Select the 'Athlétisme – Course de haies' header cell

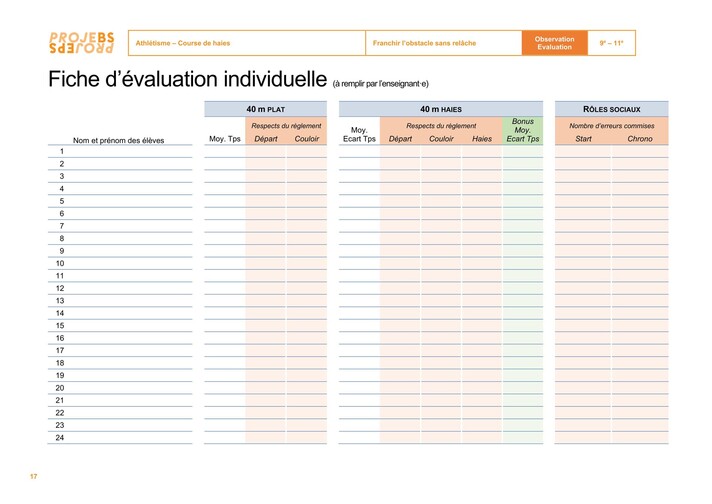[247, 43]
